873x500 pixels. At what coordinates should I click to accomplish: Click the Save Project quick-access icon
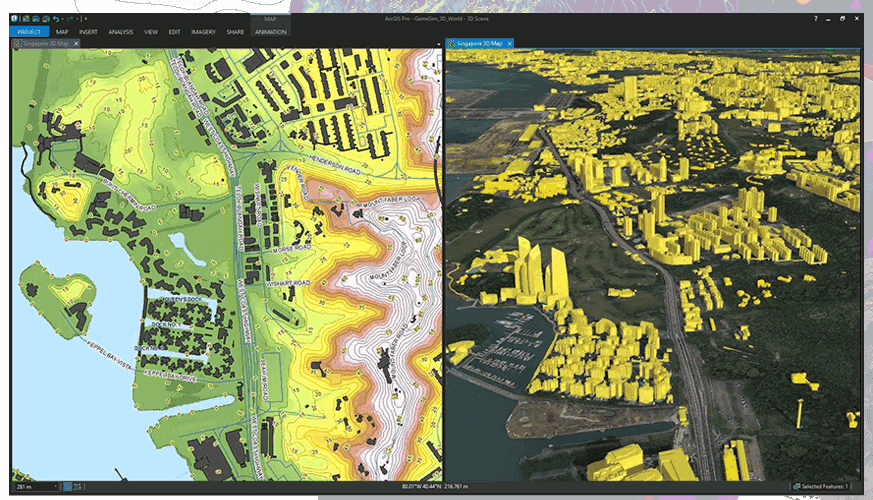point(46,19)
